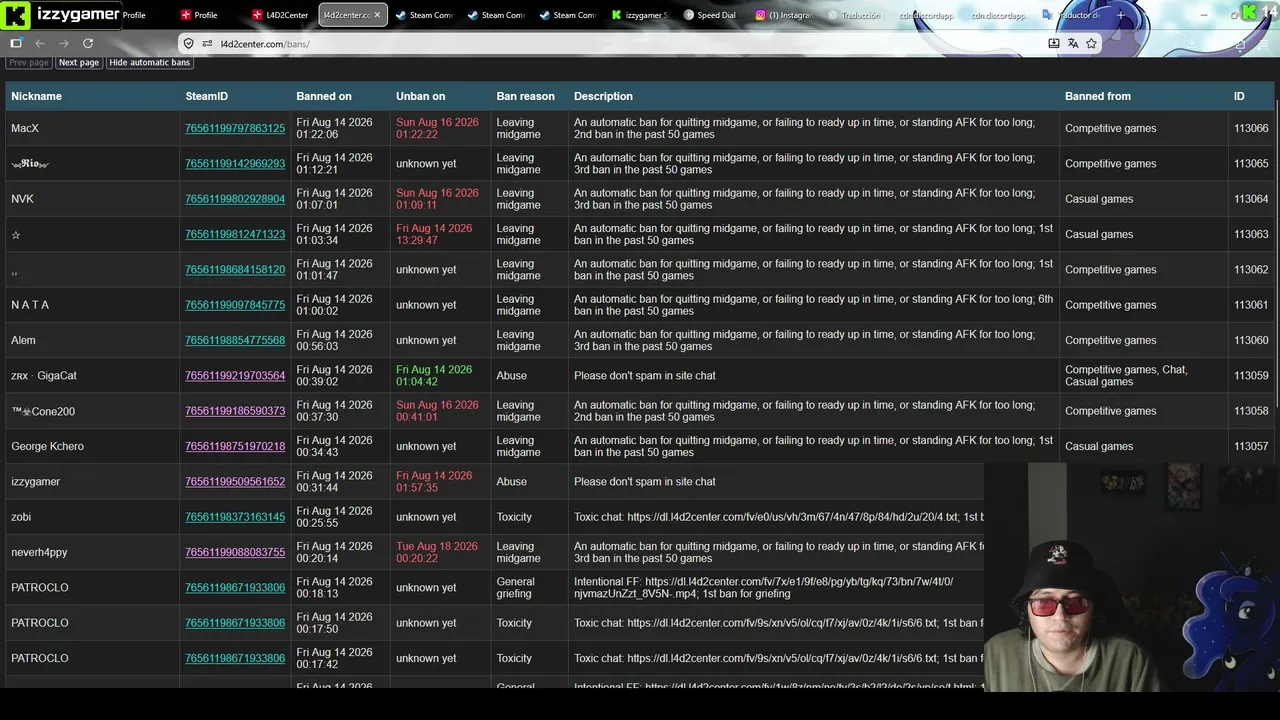Open the tab overview panel icon
Image resolution: width=1280 pixels, height=720 pixels.
click(16, 44)
